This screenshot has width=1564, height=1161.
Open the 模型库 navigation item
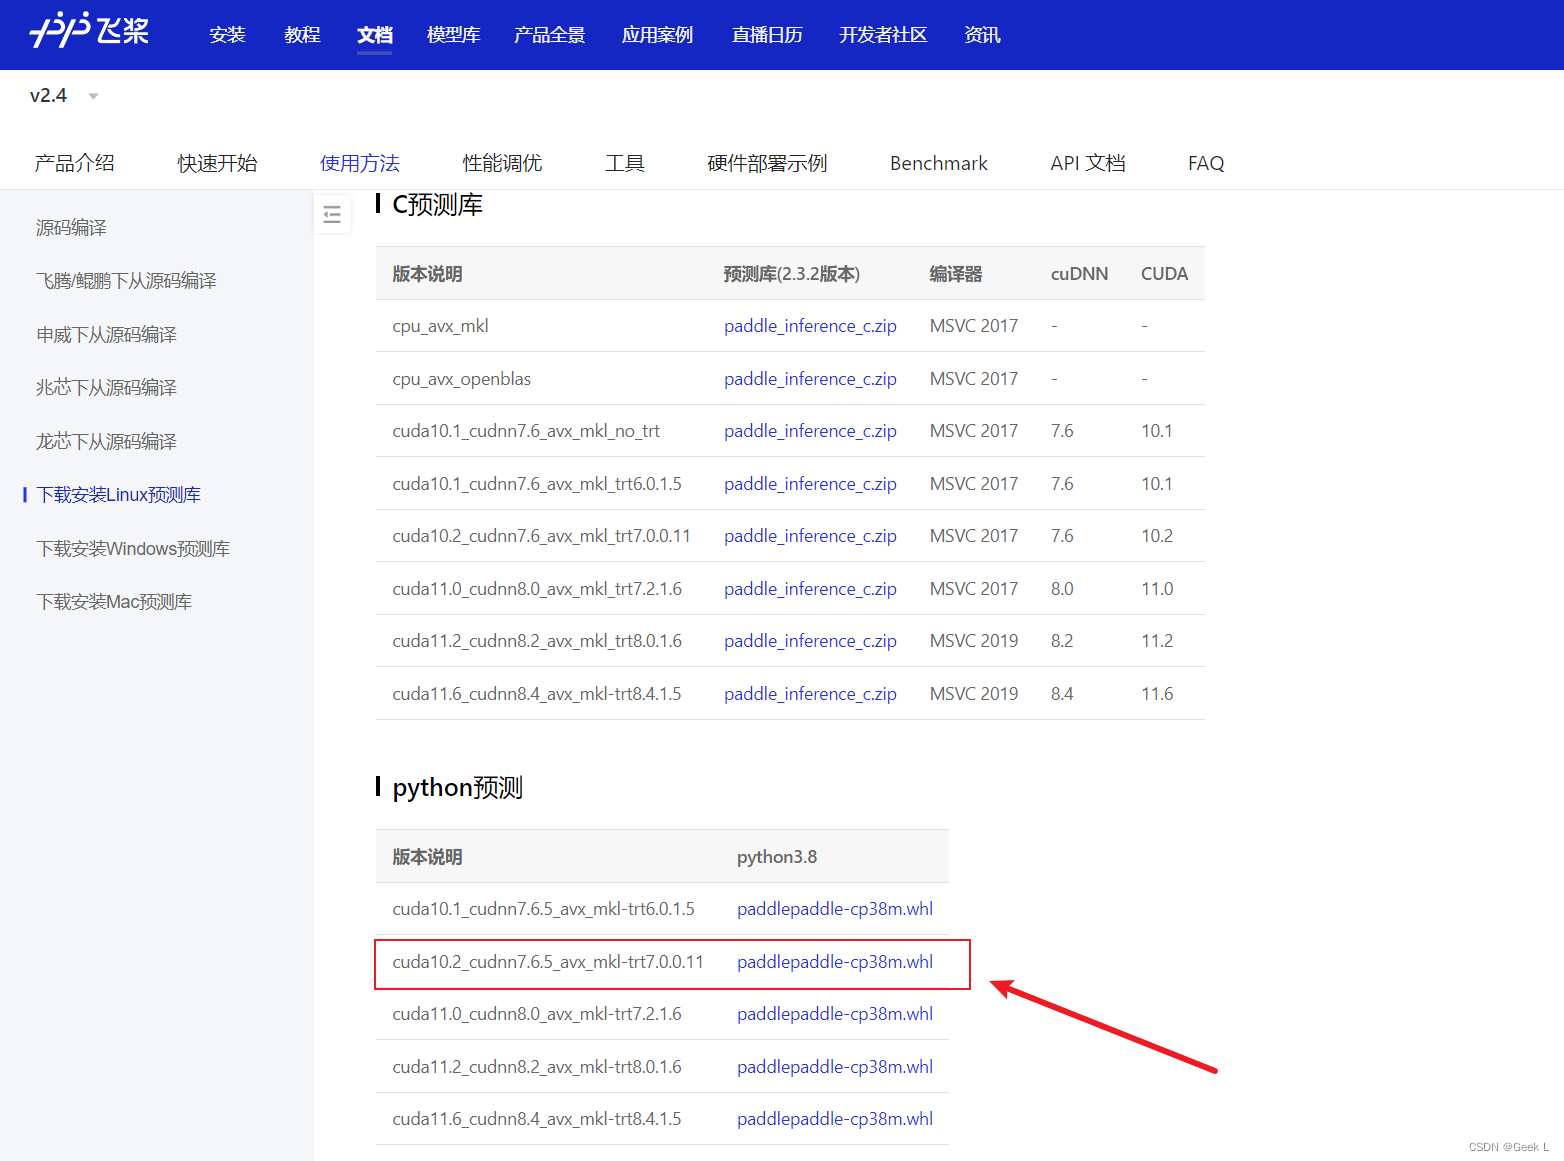point(453,35)
